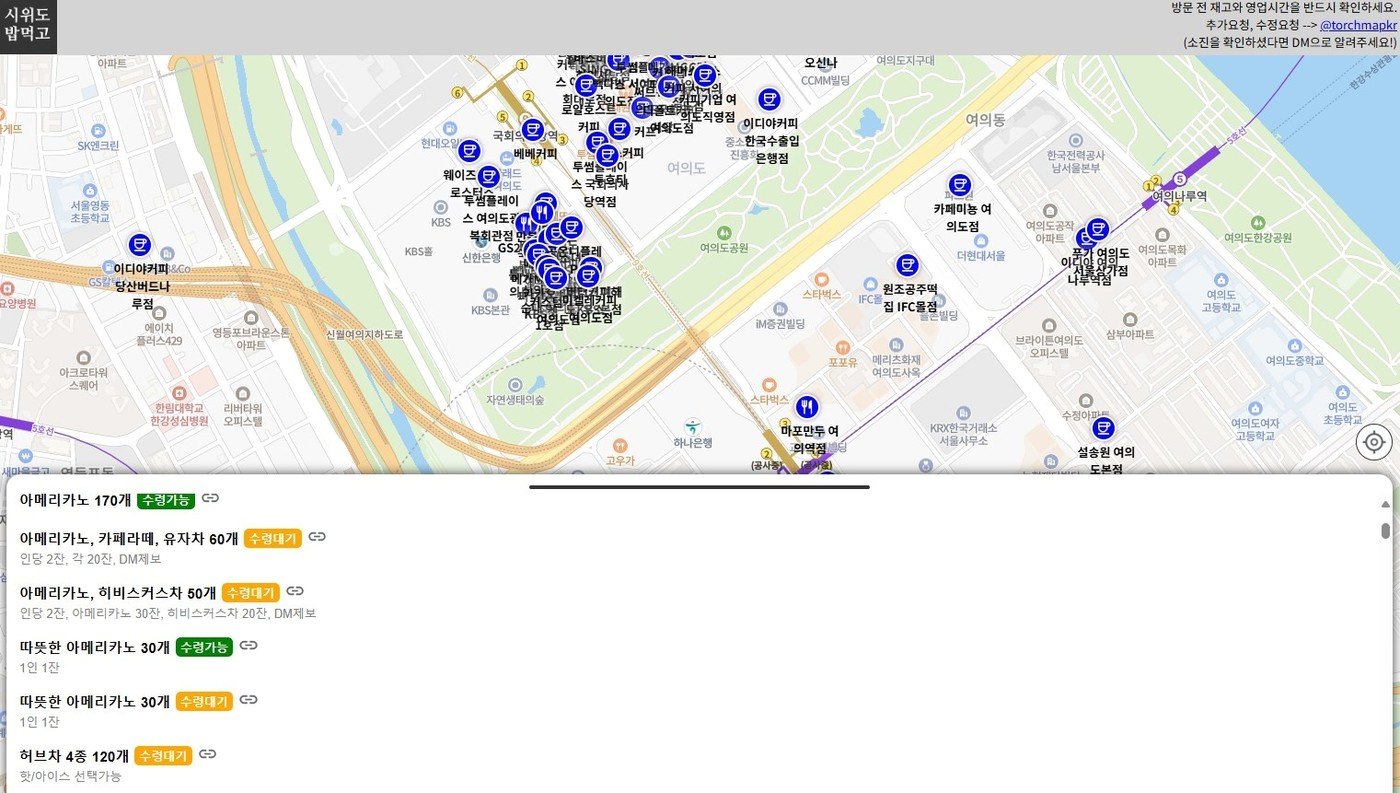Click the 웨이즈 로스터스 cafe marker
1400x793 pixels.
tap(469, 151)
